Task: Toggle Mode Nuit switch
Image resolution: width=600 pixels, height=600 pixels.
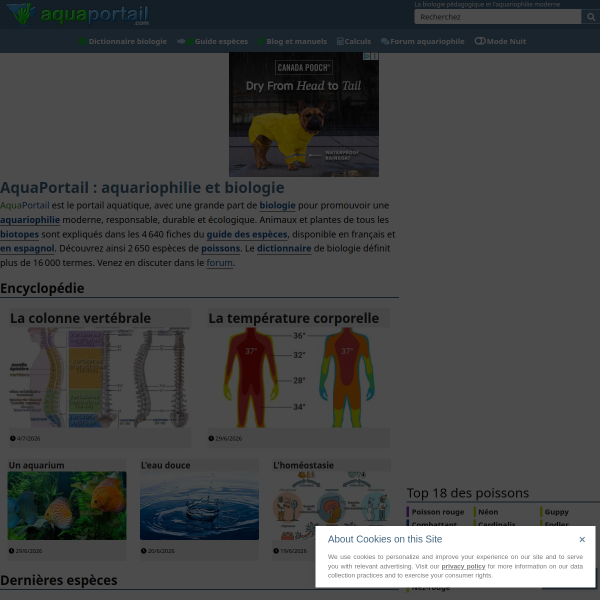Action: tap(501, 41)
